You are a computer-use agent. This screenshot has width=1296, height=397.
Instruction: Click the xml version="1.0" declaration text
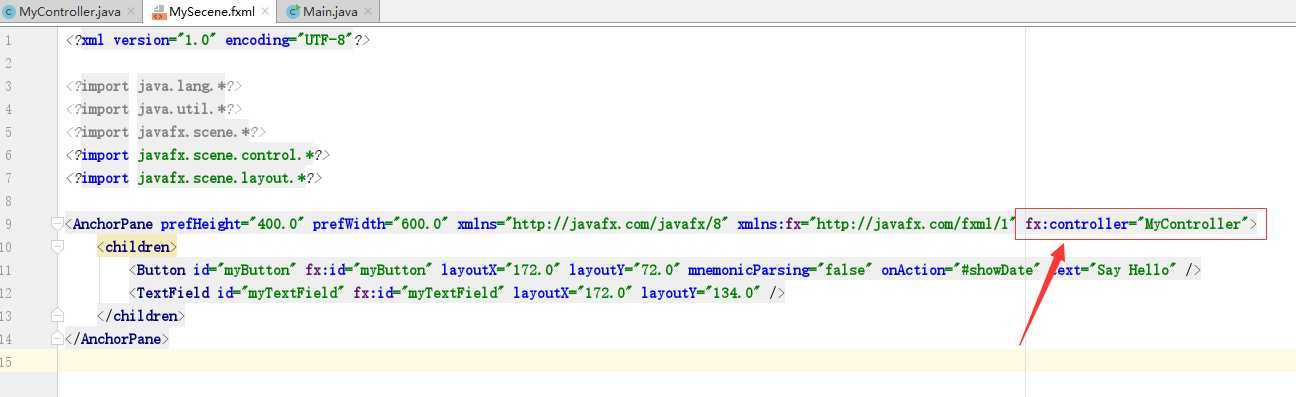[148, 40]
